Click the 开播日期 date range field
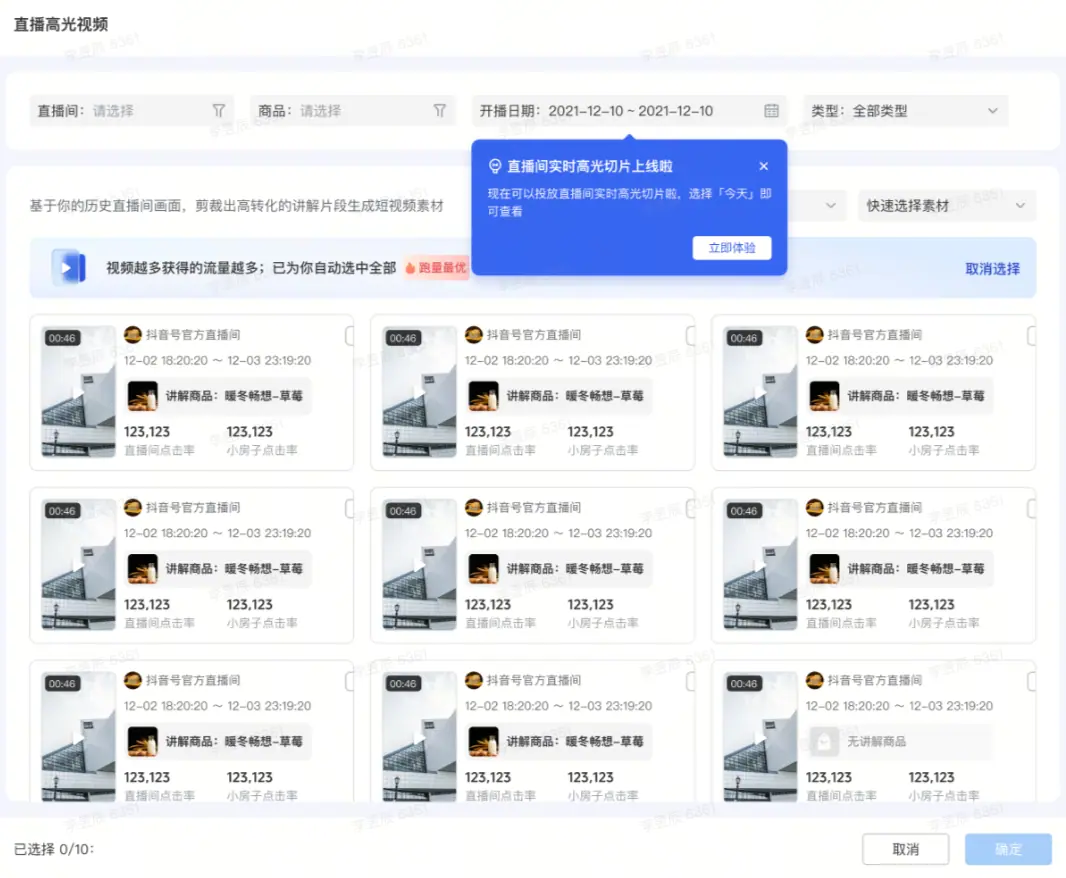1066x878 pixels. point(630,110)
